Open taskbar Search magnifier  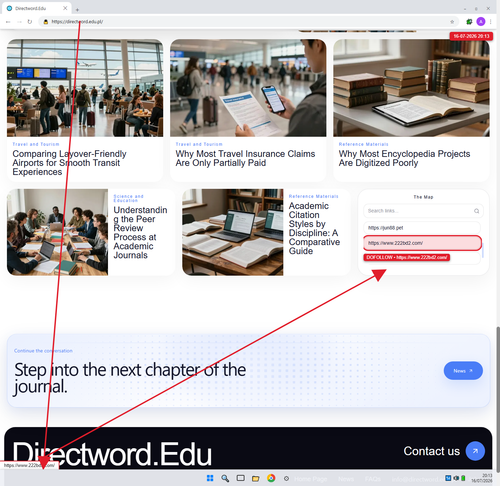(225, 478)
